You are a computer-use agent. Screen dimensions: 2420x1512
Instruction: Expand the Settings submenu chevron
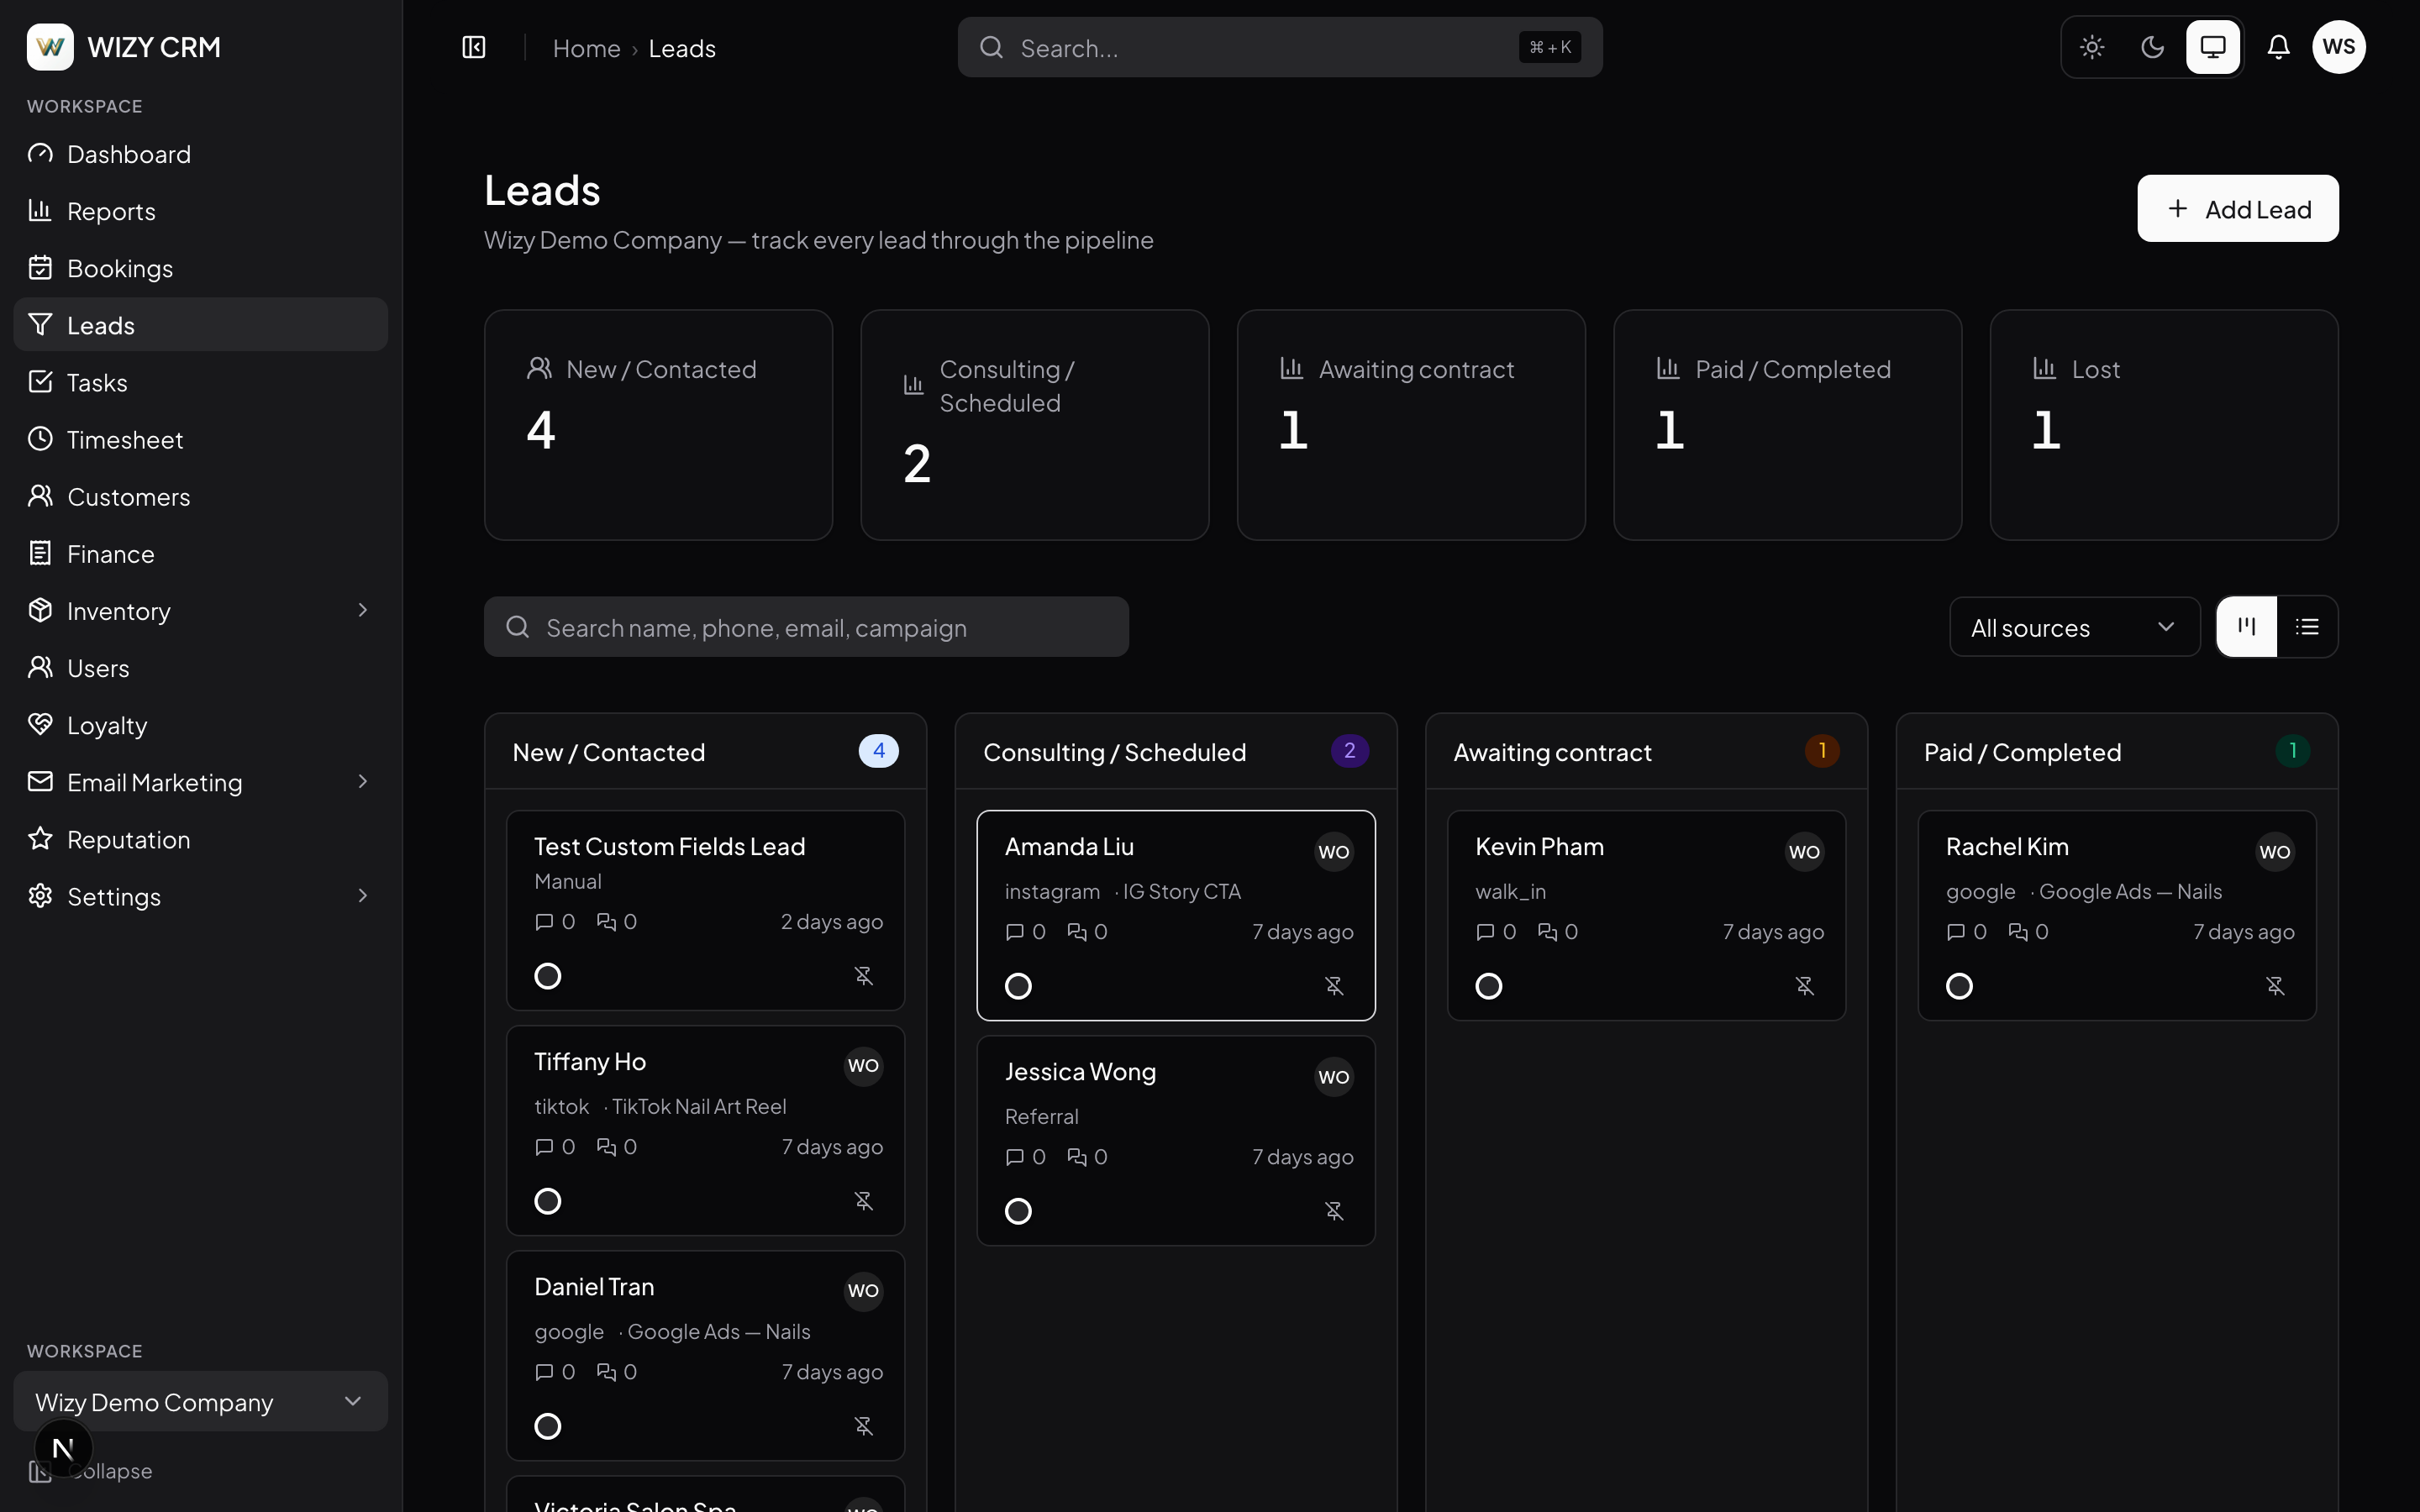[x=363, y=896]
